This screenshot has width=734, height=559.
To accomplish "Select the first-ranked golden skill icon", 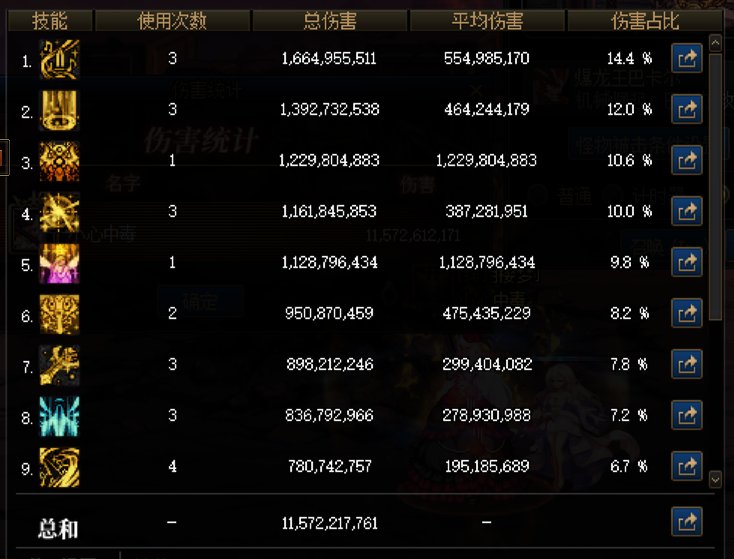I will pyautogui.click(x=59, y=59).
